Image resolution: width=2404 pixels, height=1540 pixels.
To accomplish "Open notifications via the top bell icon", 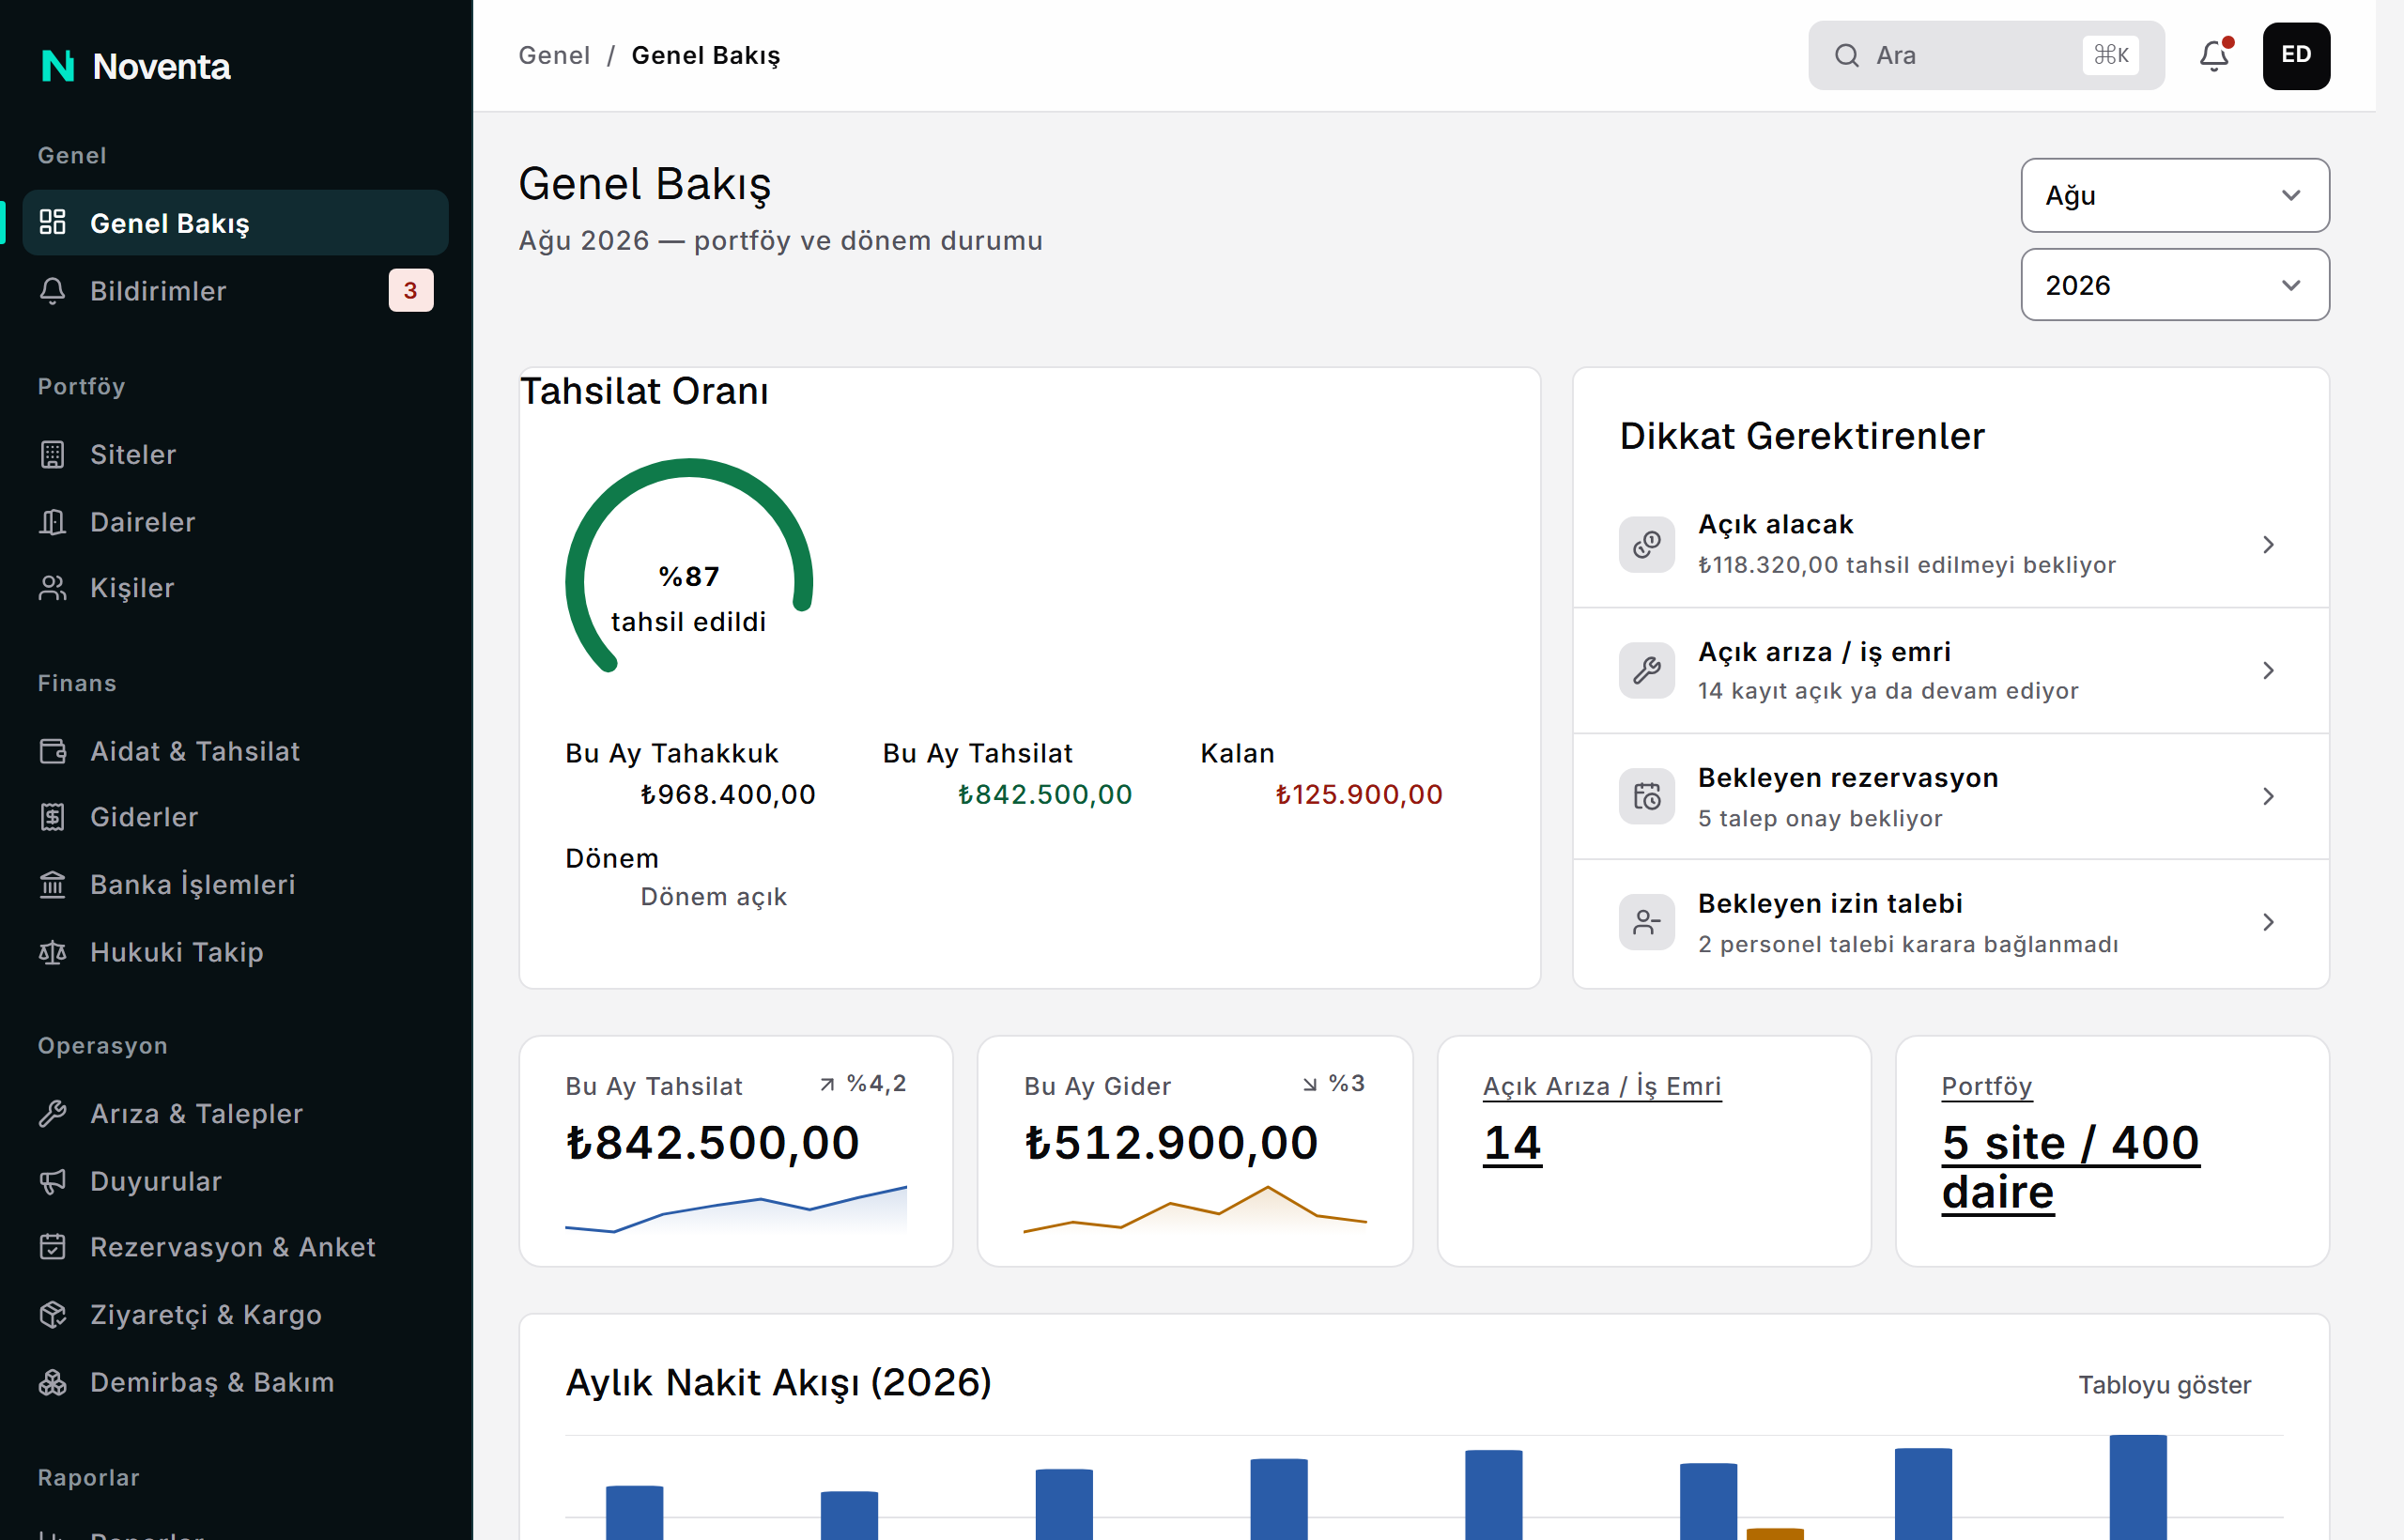I will tap(2215, 55).
